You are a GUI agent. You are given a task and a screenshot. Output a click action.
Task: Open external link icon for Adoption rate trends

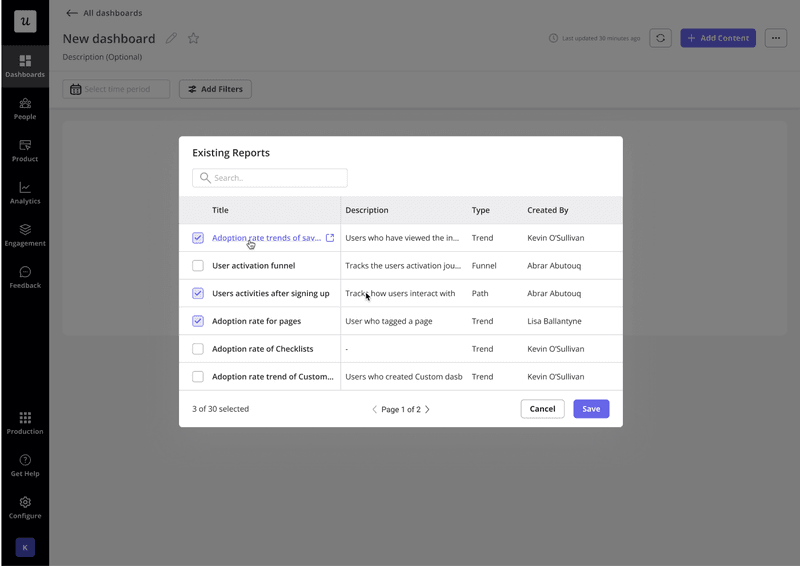pyautogui.click(x=330, y=238)
